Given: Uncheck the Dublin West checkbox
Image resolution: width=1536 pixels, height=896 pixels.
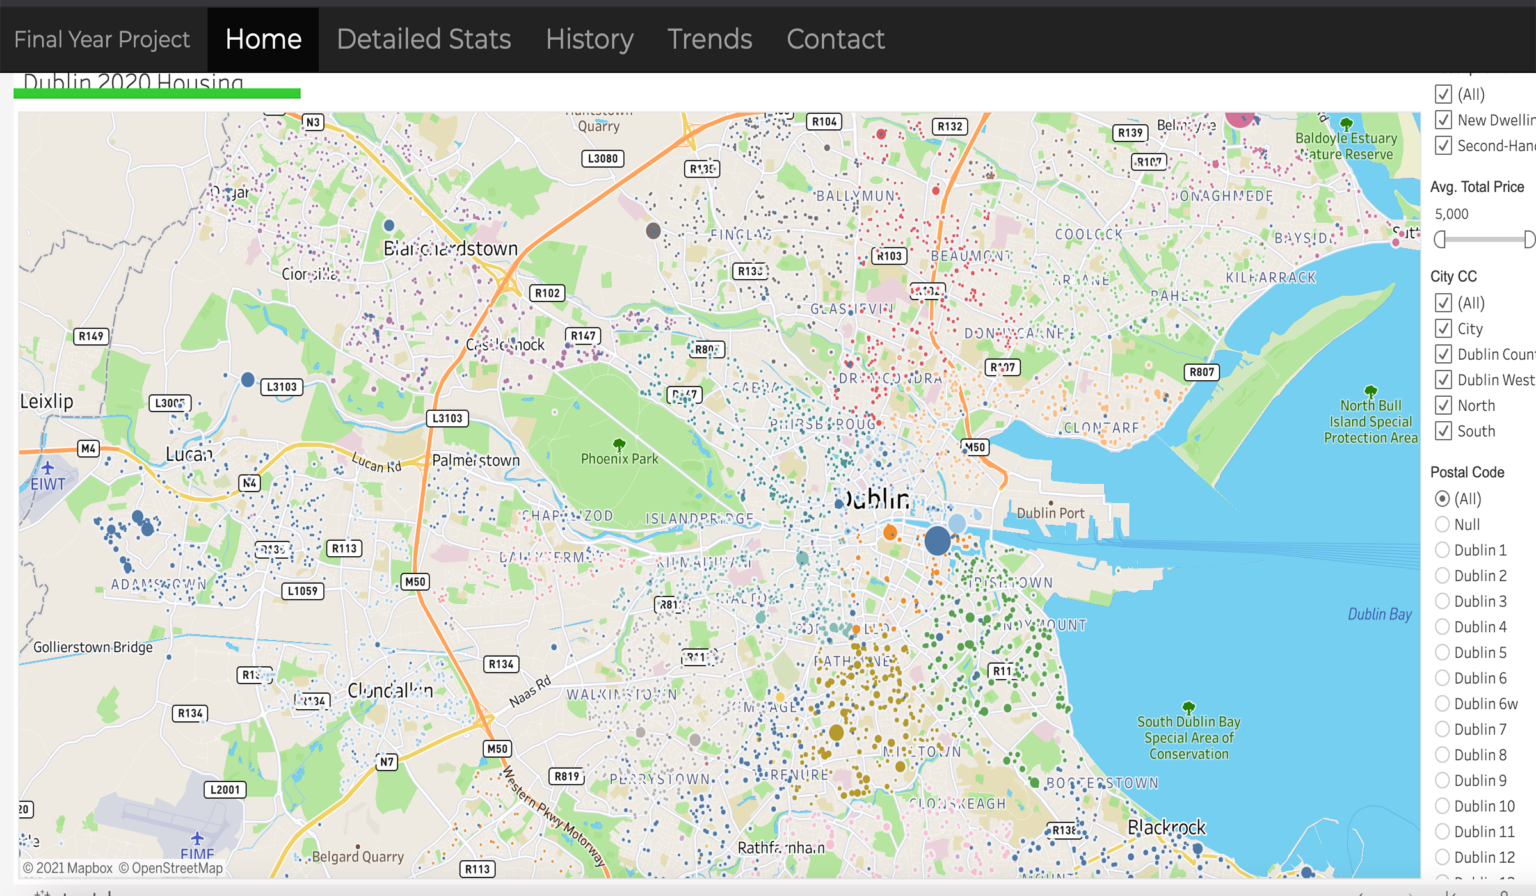Looking at the screenshot, I should click(1443, 380).
